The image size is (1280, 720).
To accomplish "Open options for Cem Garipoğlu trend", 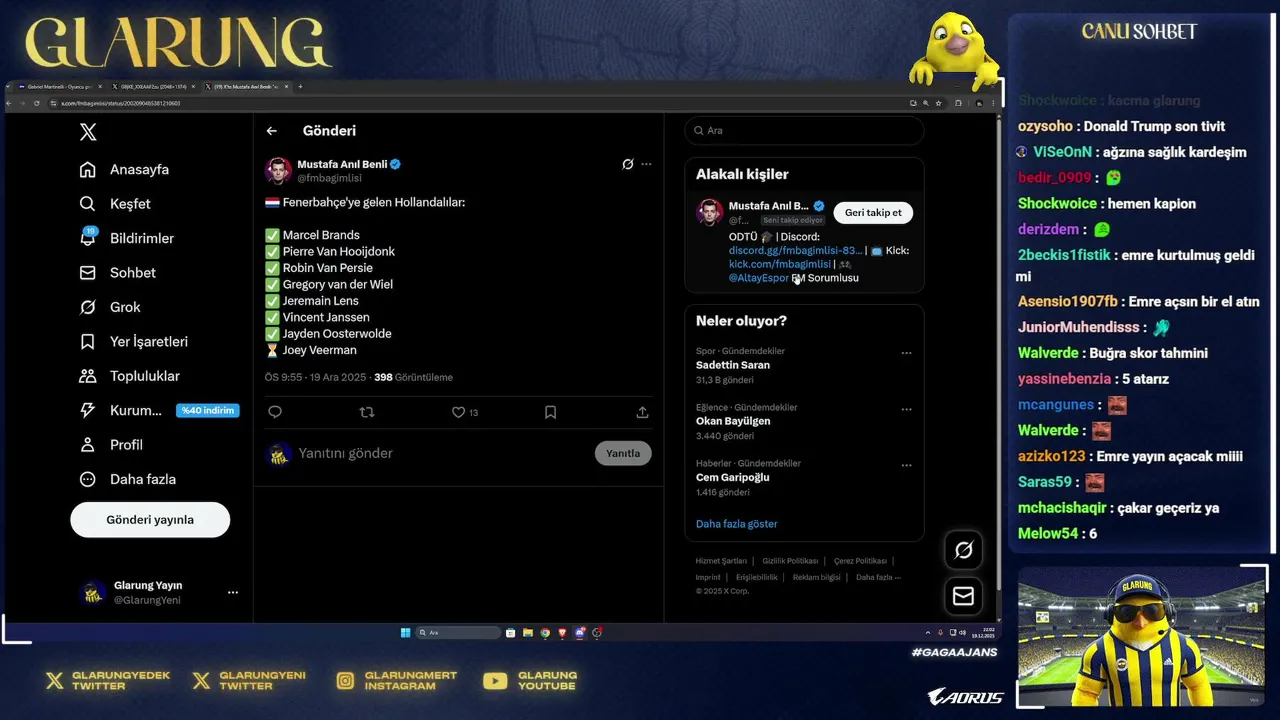I will [906, 465].
